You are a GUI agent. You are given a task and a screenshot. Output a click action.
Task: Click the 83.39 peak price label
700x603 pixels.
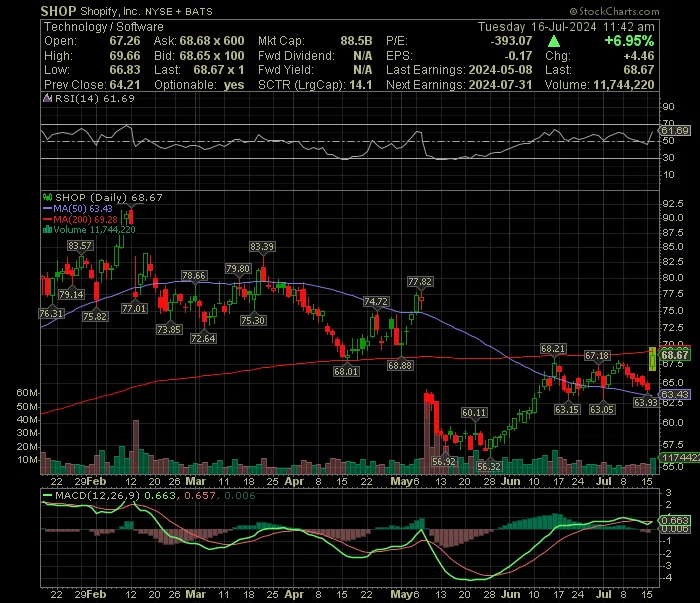[x=262, y=246]
